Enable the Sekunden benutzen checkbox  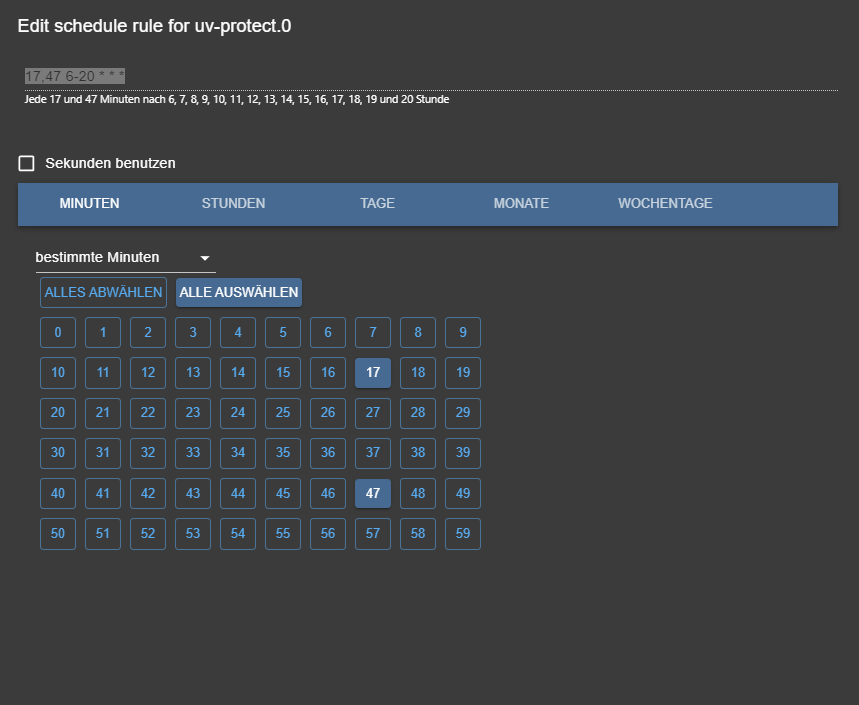[26, 163]
